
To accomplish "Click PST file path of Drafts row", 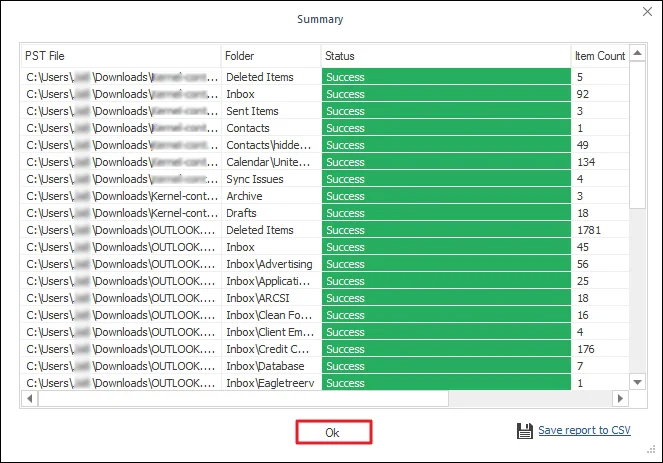I will (x=121, y=213).
